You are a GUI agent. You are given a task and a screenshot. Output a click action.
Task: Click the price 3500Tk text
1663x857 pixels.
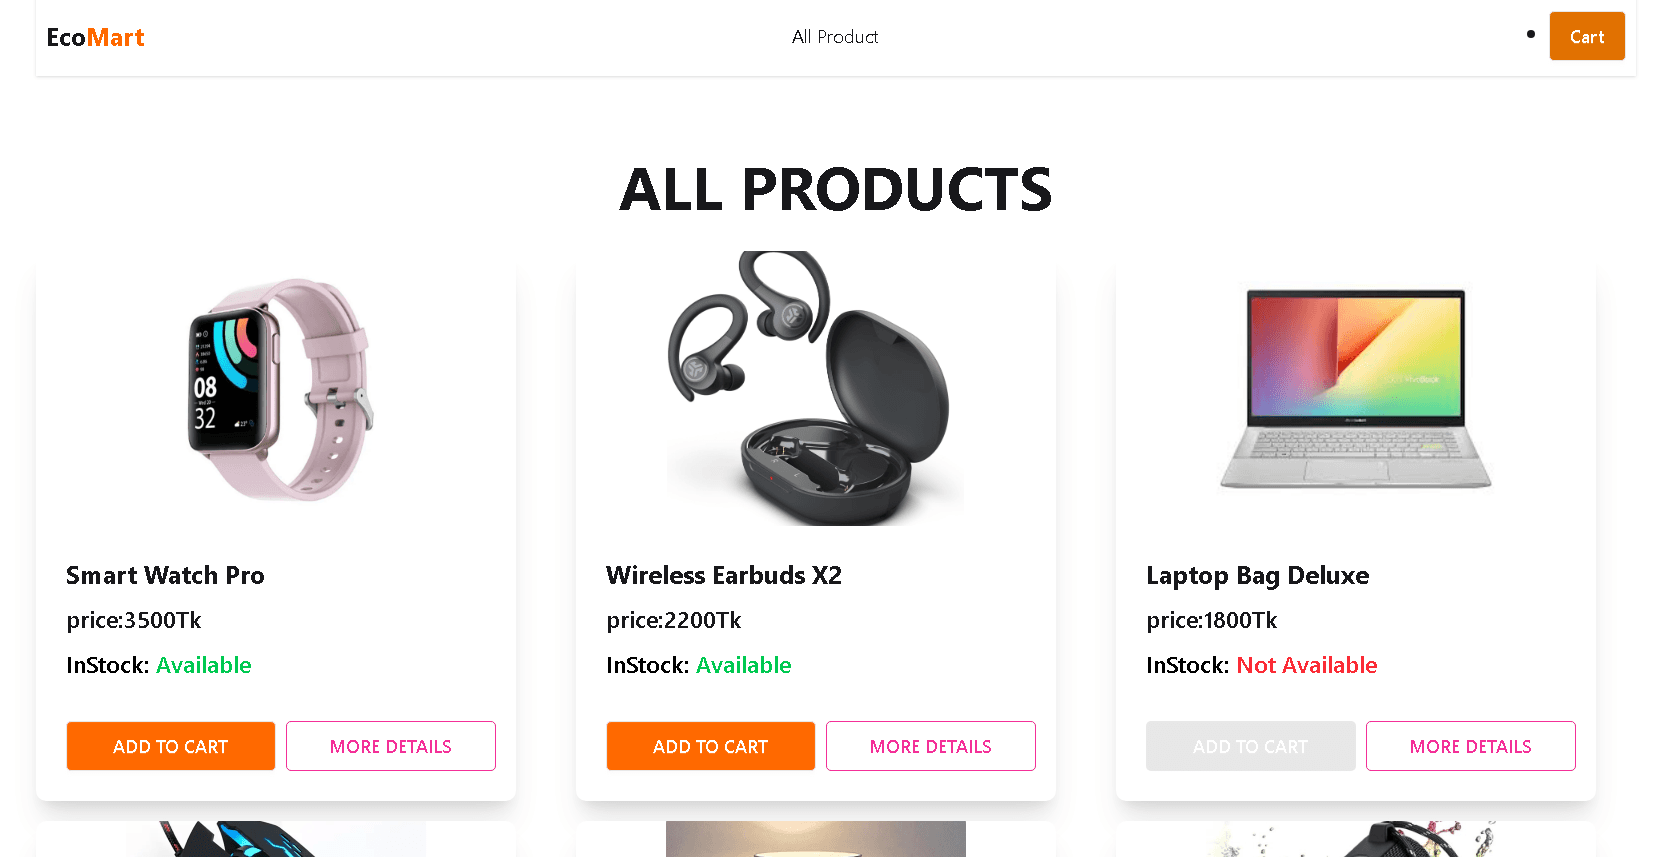[134, 621]
